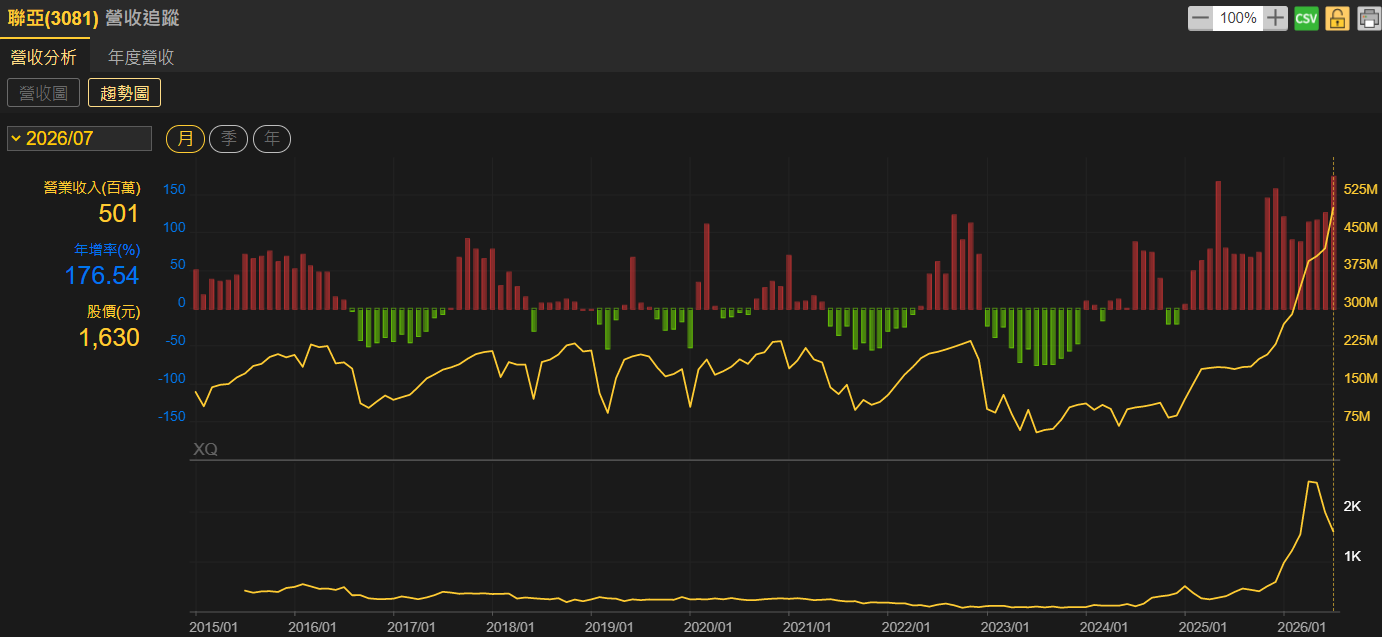
Task: Click the 450M right axis label
Action: pos(1361,227)
